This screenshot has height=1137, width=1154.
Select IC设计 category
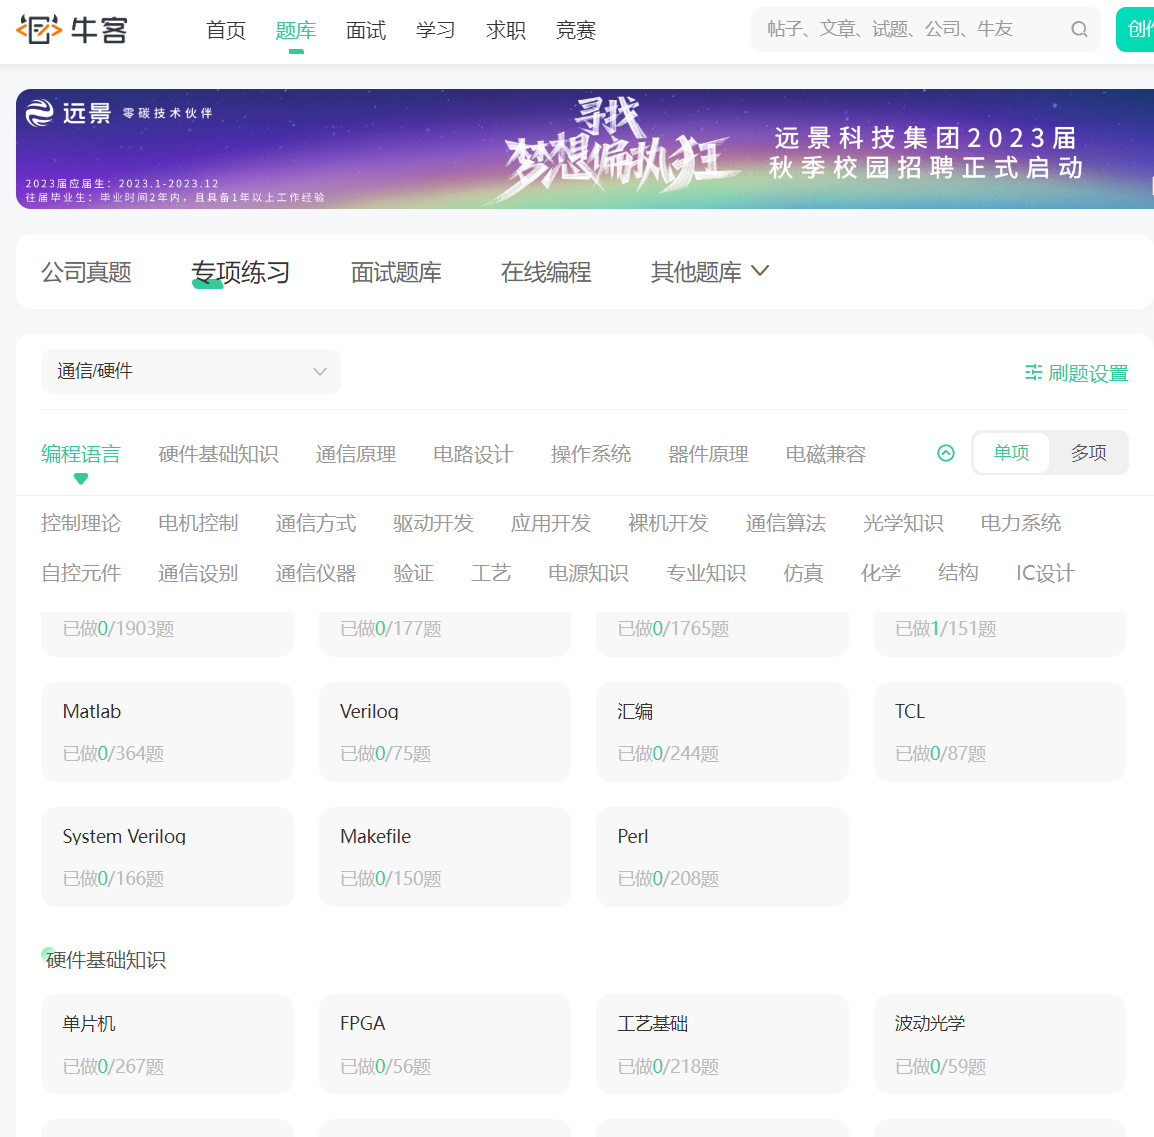pos(1045,573)
